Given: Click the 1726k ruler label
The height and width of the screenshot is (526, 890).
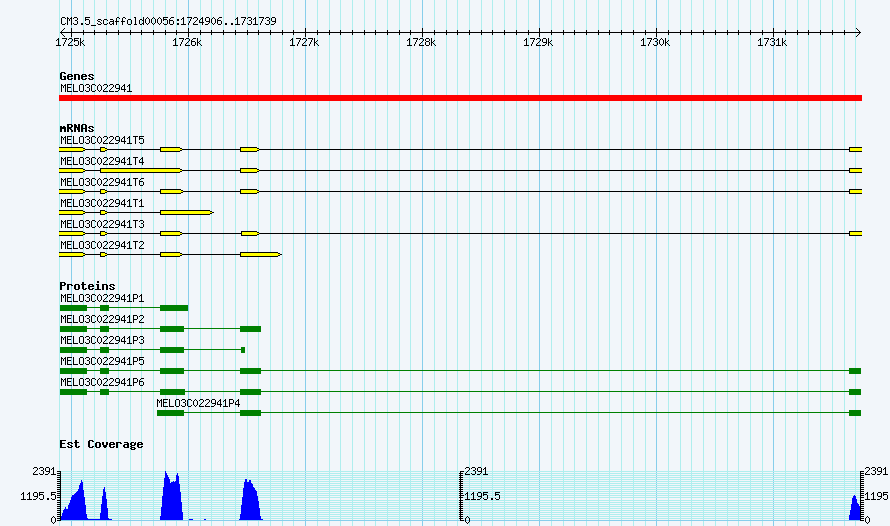Looking at the screenshot, I should 187,43.
